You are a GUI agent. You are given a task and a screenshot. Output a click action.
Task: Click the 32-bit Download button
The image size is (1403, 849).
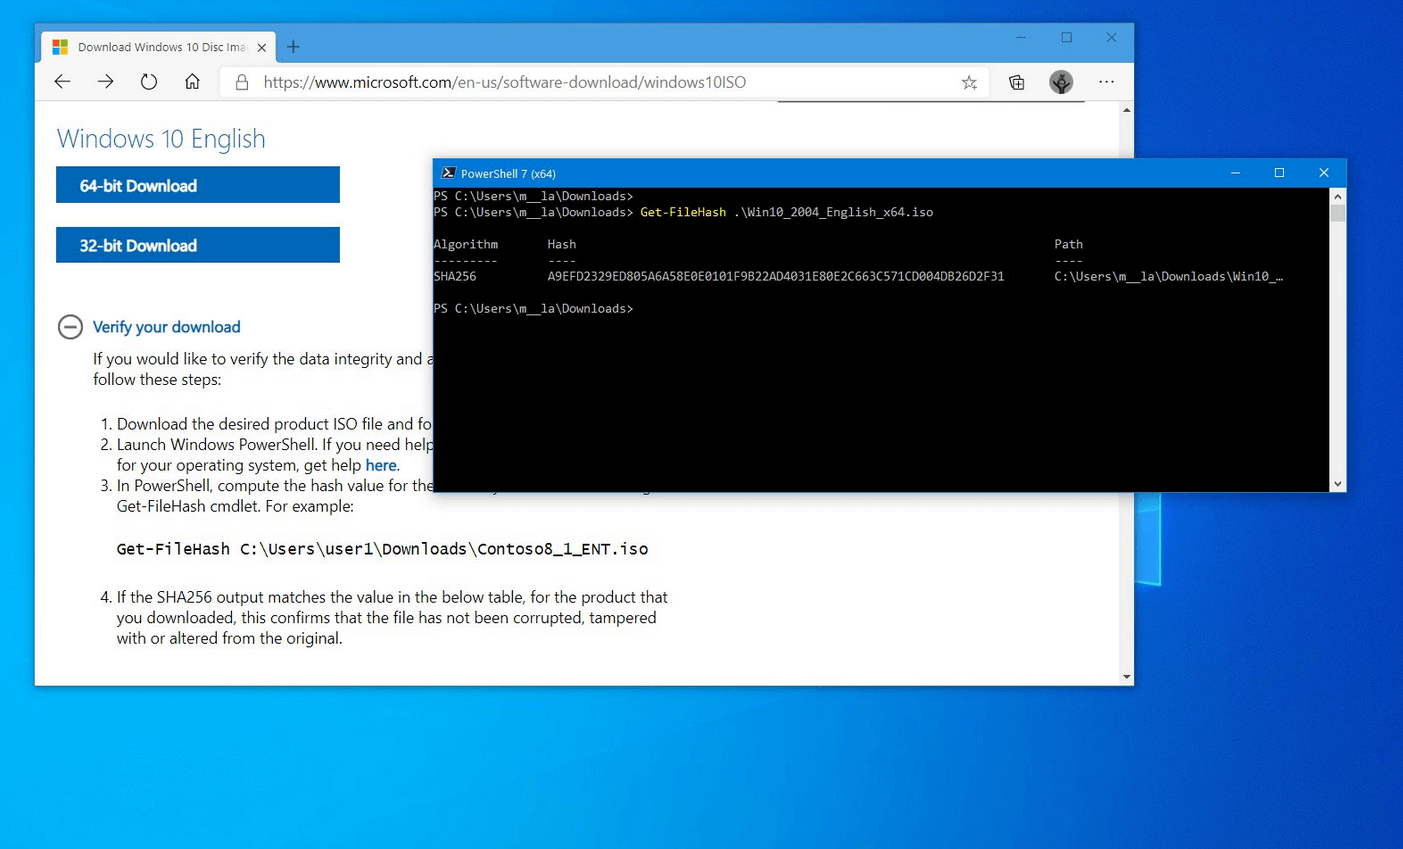(198, 245)
